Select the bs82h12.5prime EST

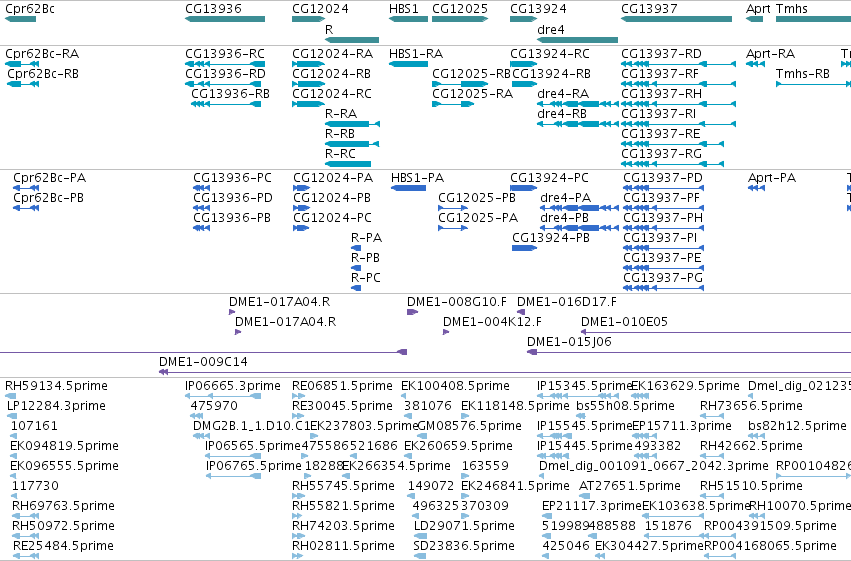click(x=797, y=426)
